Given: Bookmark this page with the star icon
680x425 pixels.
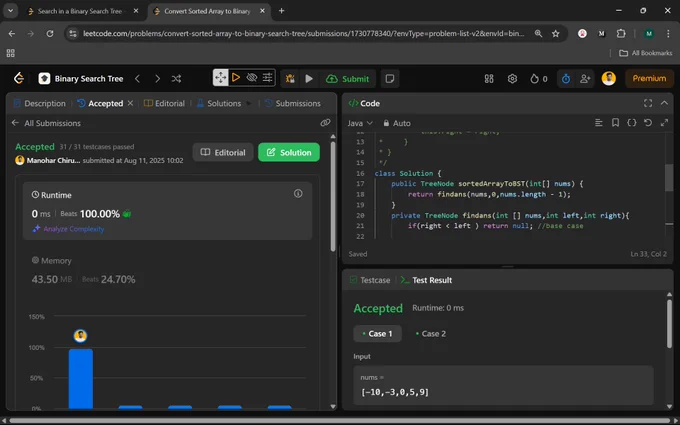Looking at the screenshot, I should pyautogui.click(x=556, y=33).
